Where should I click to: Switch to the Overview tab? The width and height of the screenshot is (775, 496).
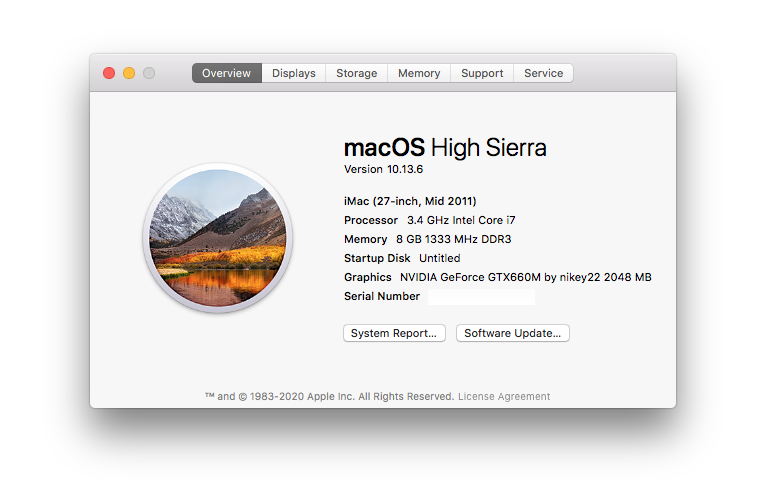(227, 73)
